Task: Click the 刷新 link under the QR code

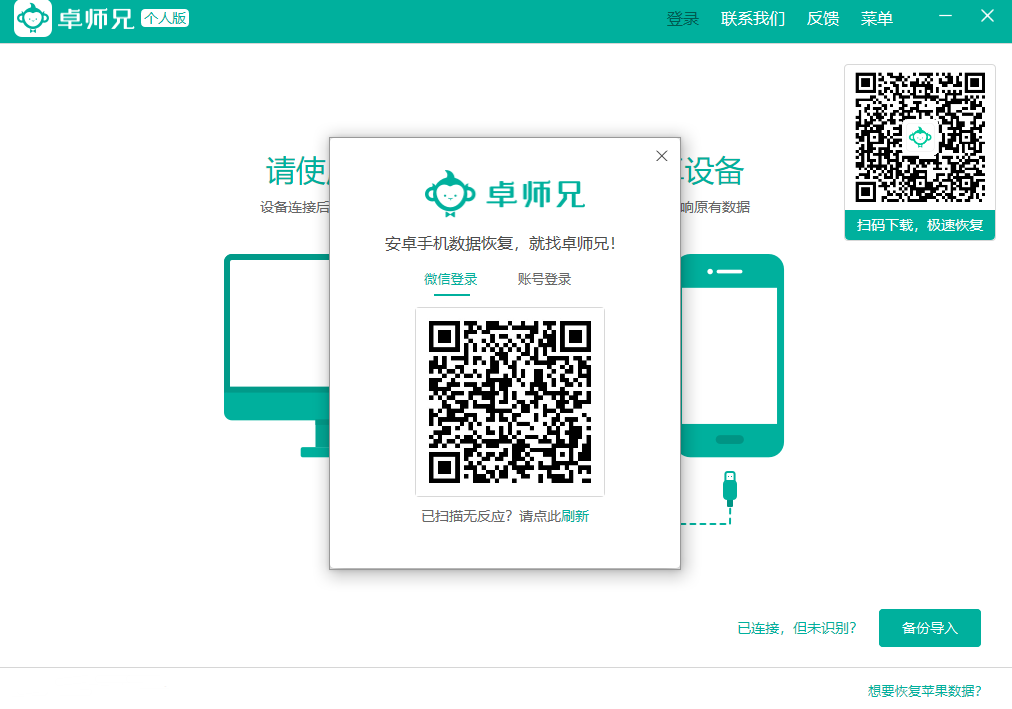Action: [x=575, y=517]
